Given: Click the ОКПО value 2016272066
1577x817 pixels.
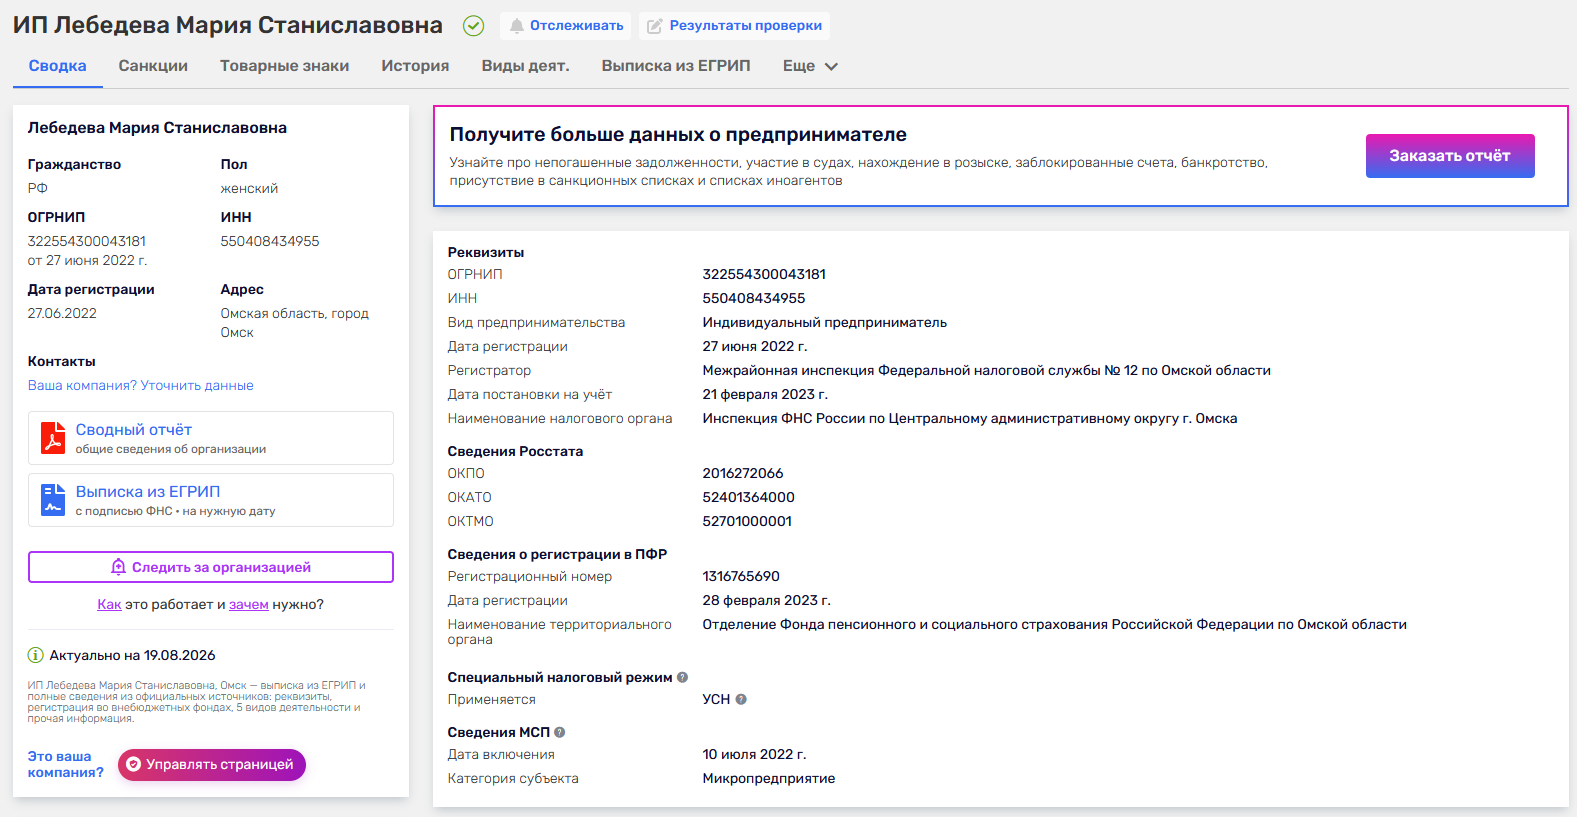Looking at the screenshot, I should point(743,474).
